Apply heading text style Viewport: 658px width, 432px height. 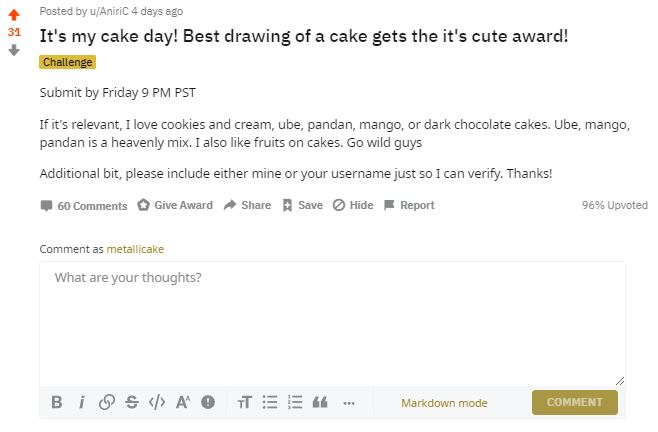(245, 402)
